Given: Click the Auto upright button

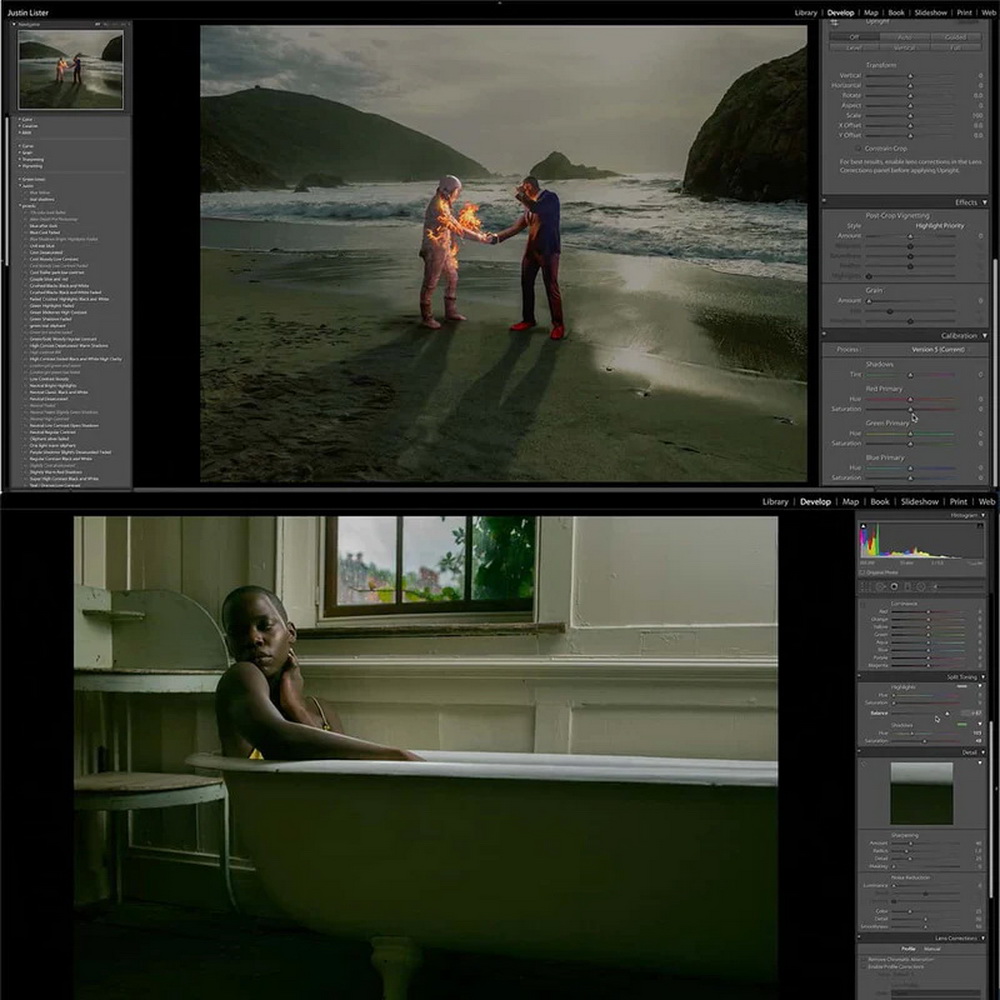Looking at the screenshot, I should coord(905,37).
